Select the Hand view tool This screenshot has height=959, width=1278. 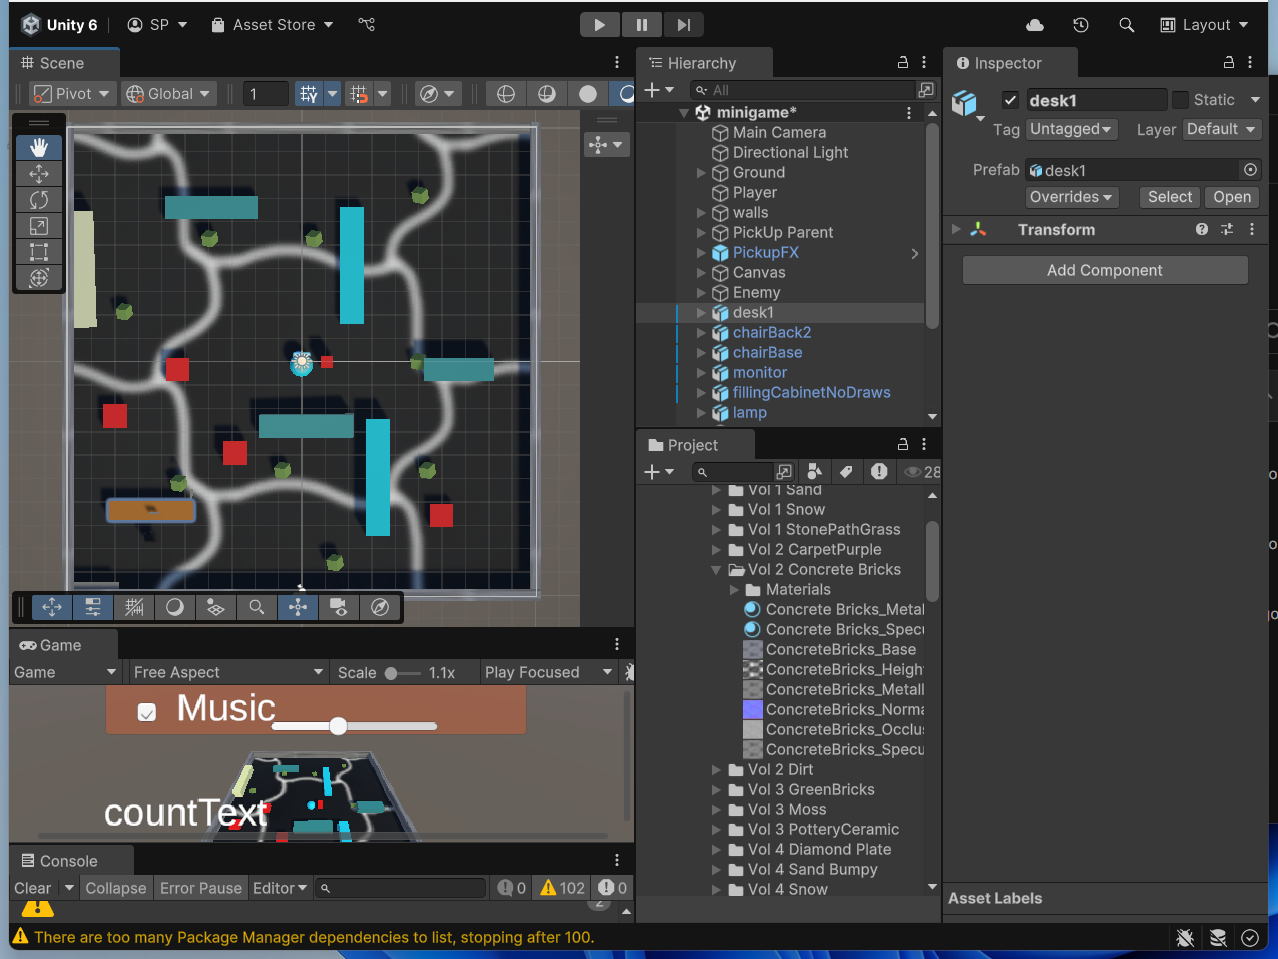tap(39, 148)
